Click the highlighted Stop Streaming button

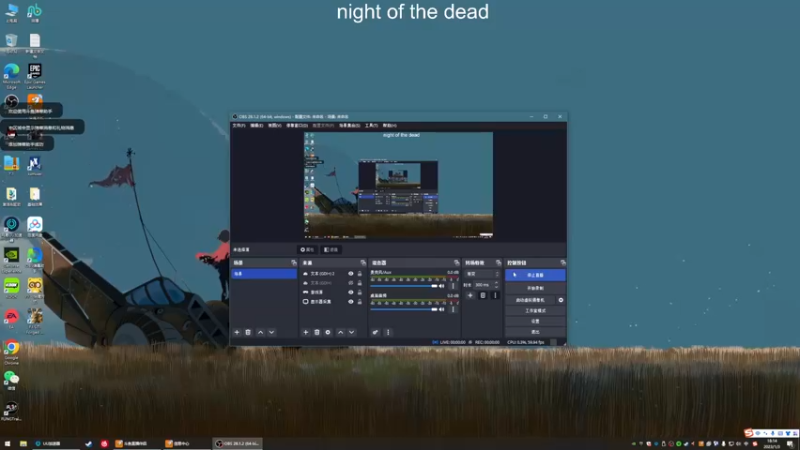click(x=535, y=275)
